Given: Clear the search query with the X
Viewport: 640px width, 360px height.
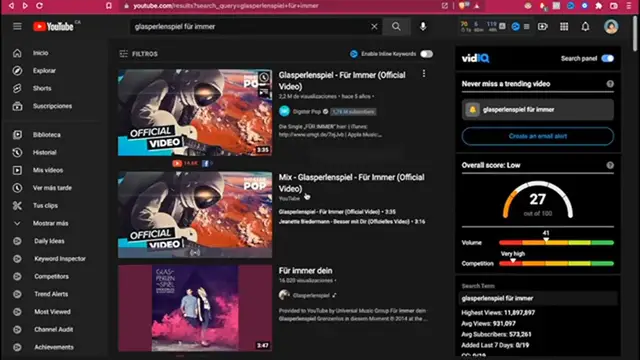Looking at the screenshot, I should click(x=374, y=27).
